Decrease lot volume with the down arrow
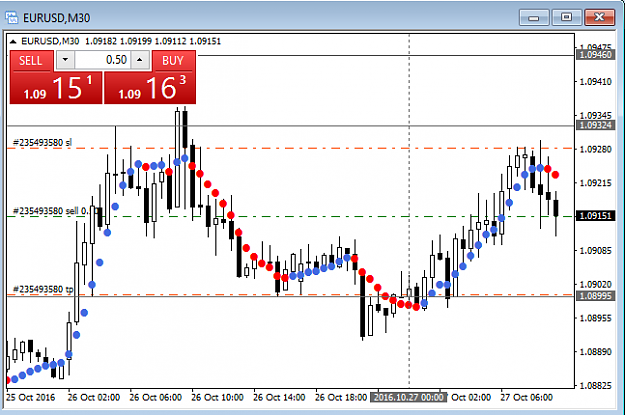Image resolution: width=625 pixels, height=415 pixels. (x=65, y=60)
